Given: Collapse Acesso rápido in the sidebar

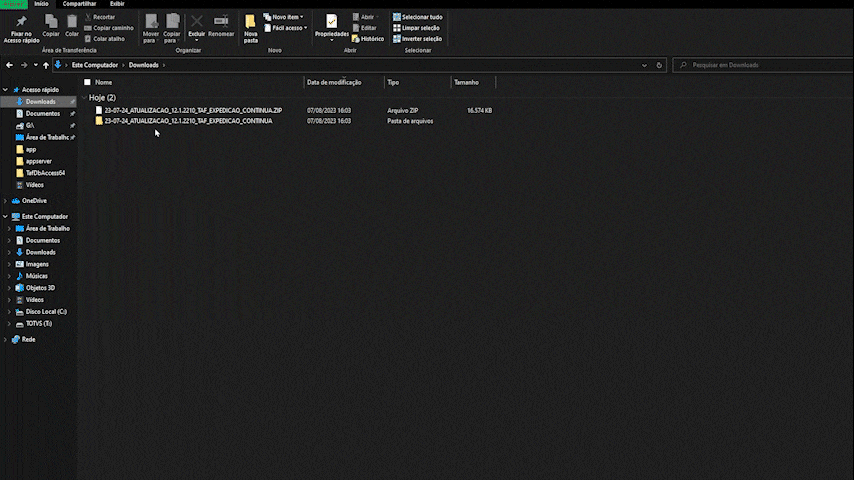Looking at the screenshot, I should click(x=5, y=89).
